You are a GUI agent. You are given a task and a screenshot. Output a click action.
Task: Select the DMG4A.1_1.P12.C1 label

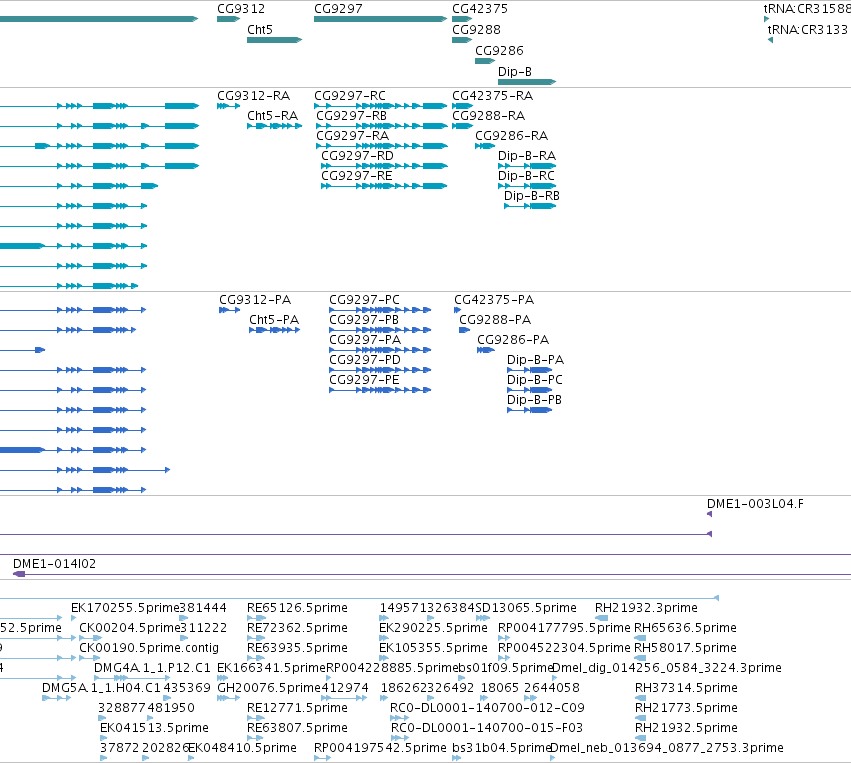[x=152, y=668]
